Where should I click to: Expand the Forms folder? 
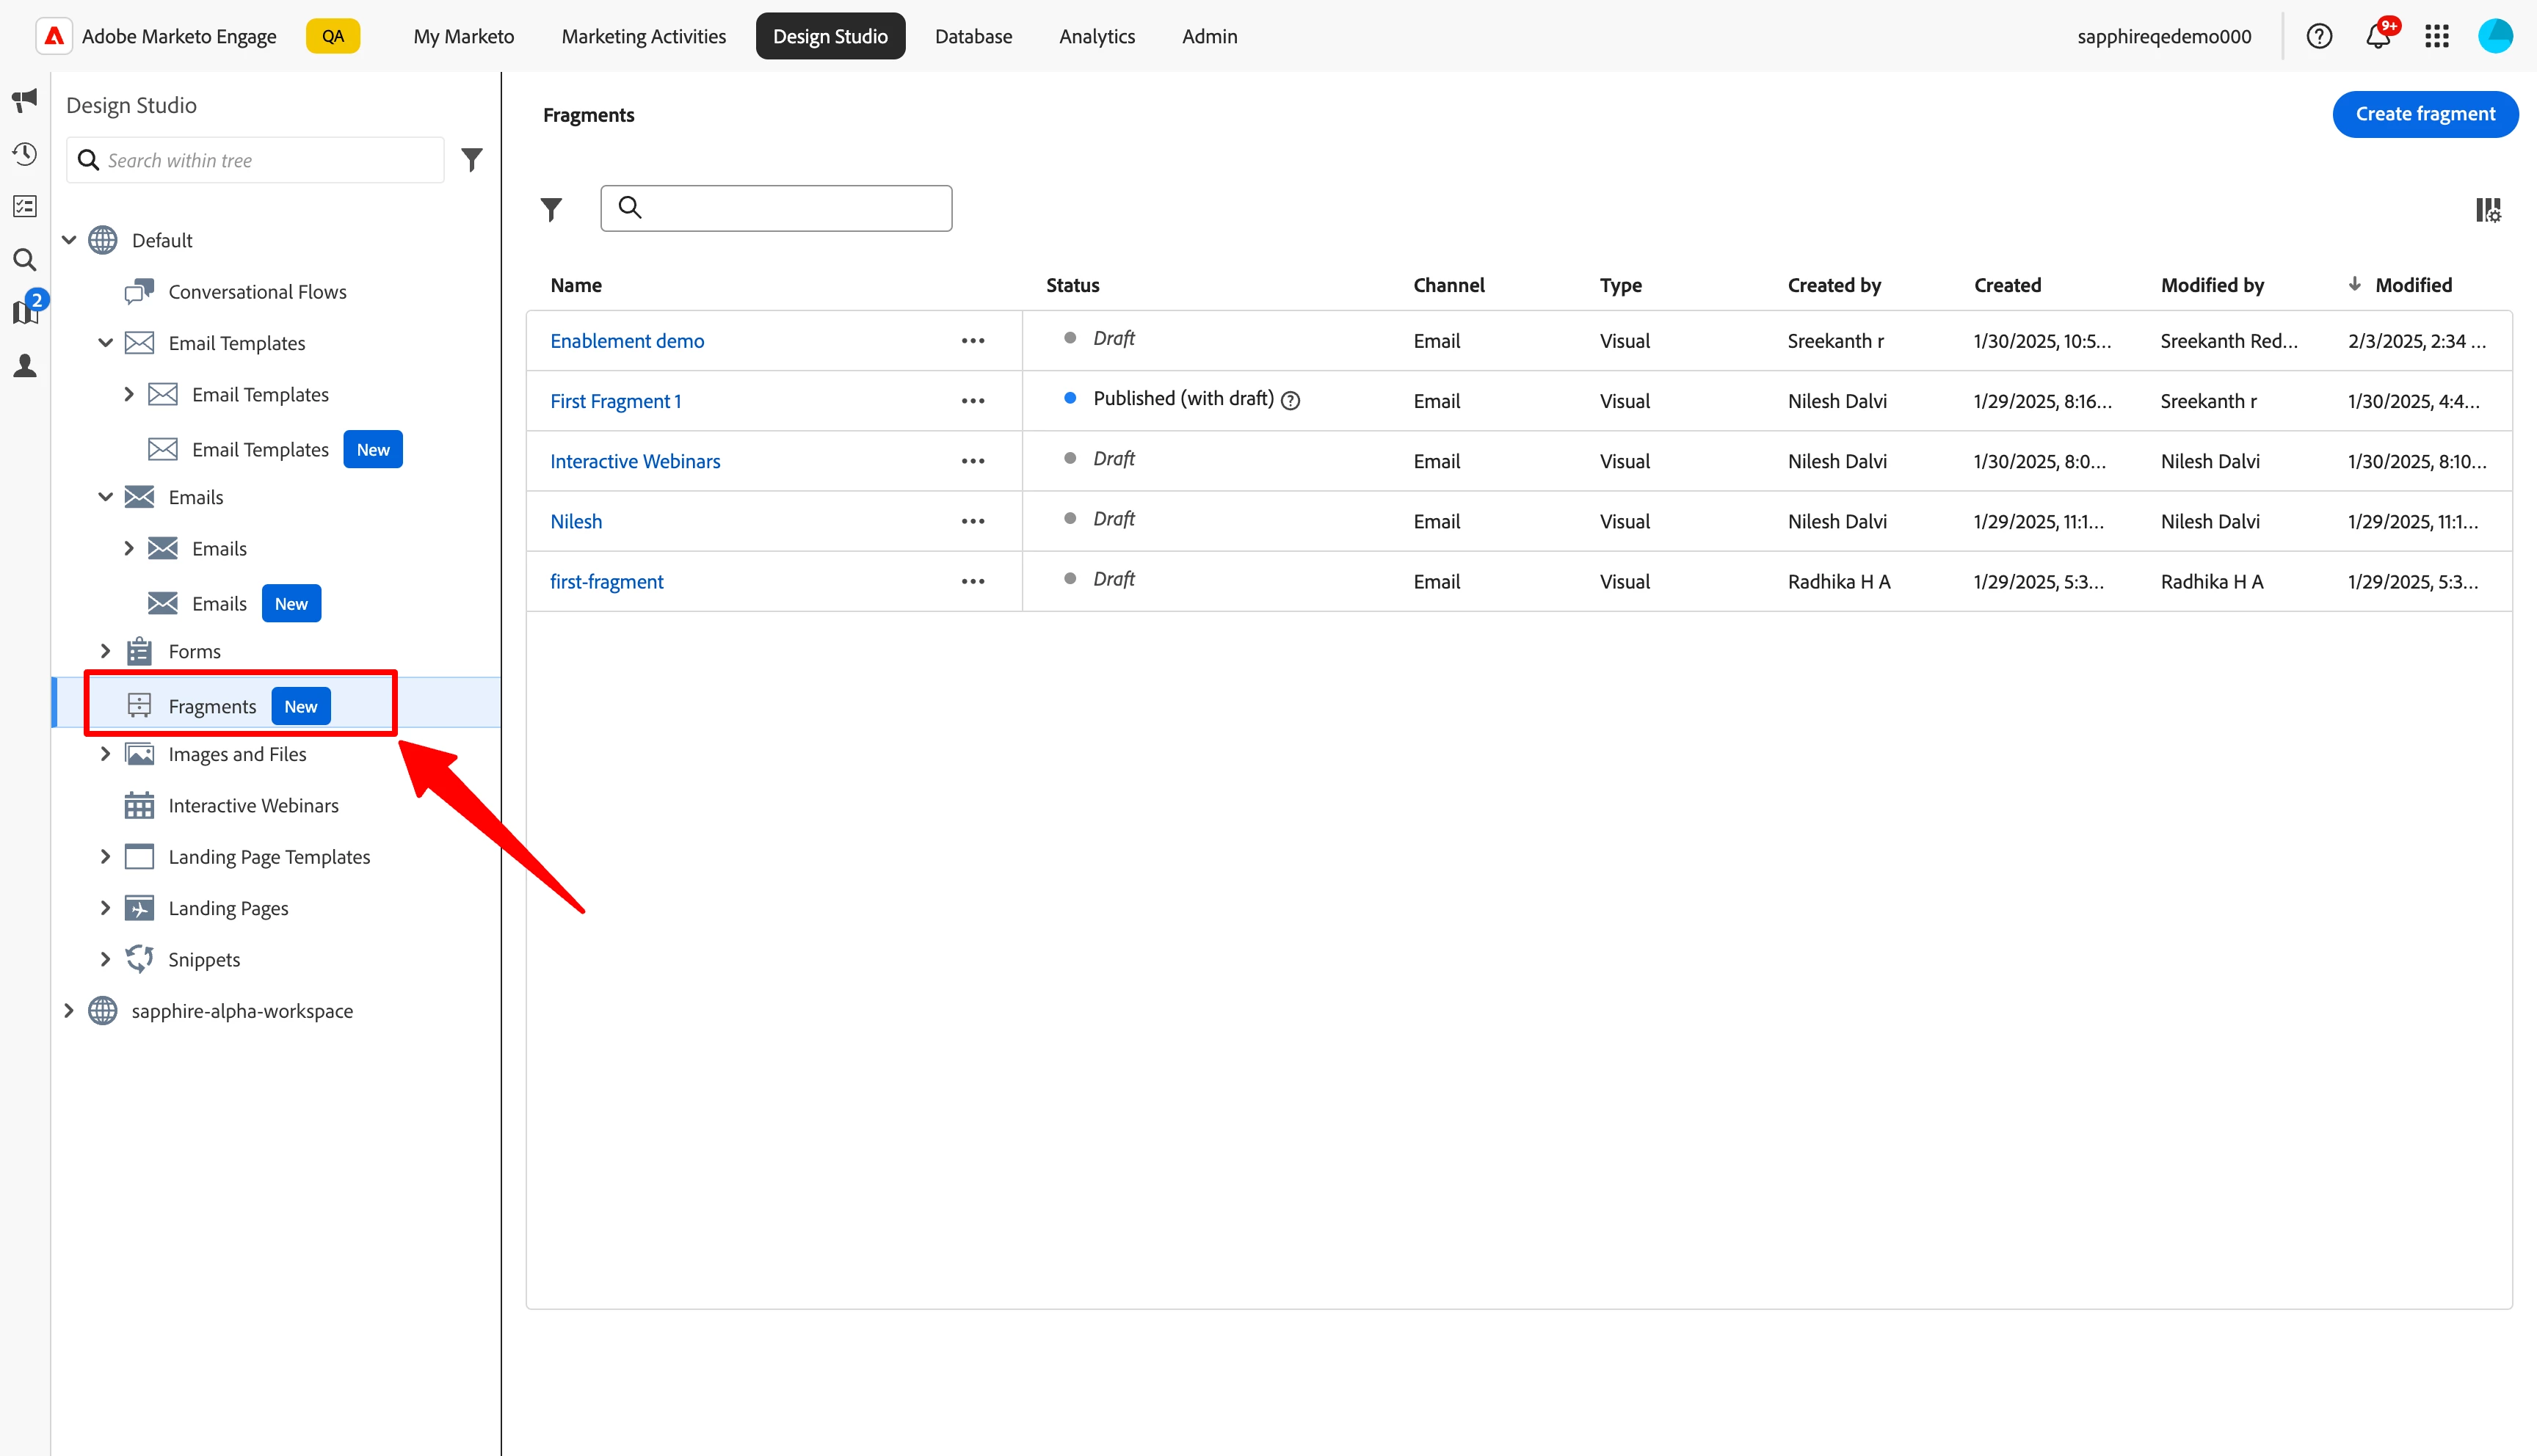pyautogui.click(x=105, y=651)
